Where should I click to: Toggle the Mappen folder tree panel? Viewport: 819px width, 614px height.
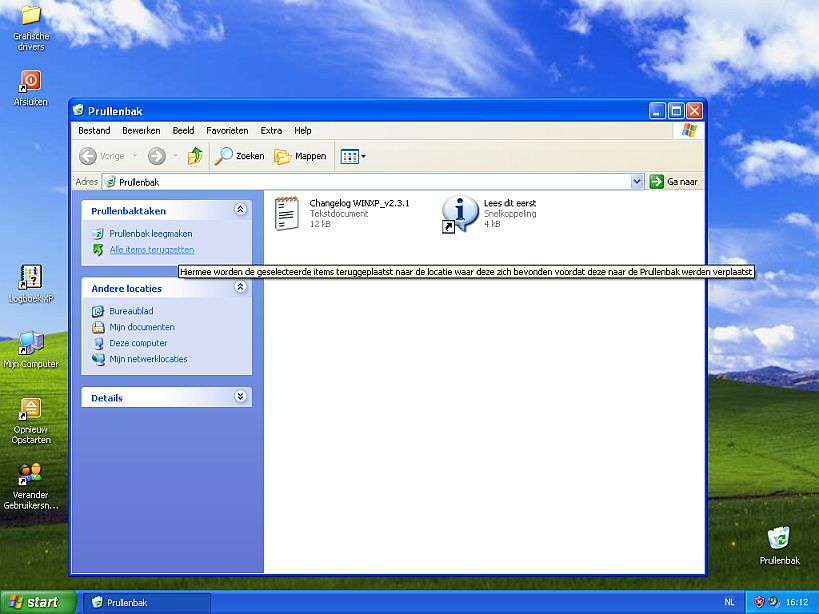[x=299, y=156]
